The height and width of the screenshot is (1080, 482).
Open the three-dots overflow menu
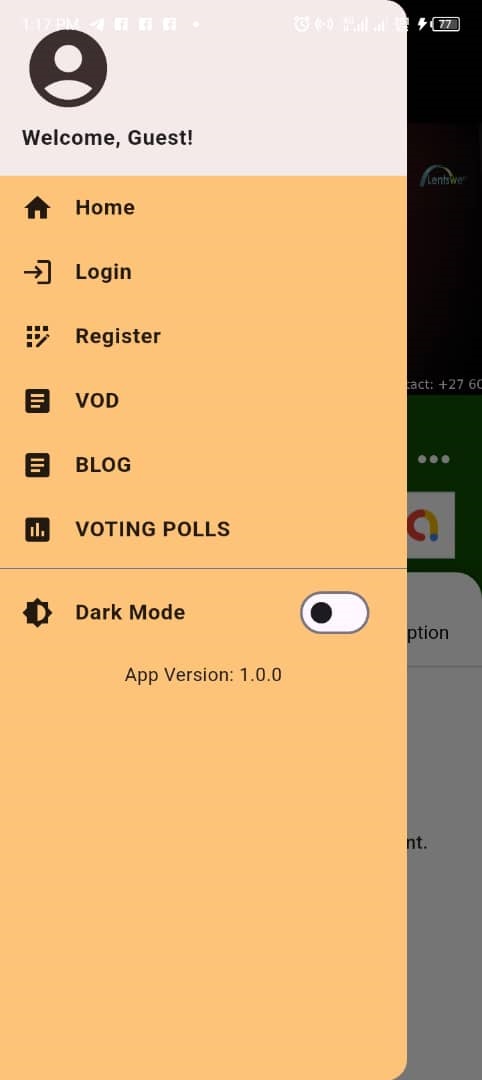click(434, 459)
